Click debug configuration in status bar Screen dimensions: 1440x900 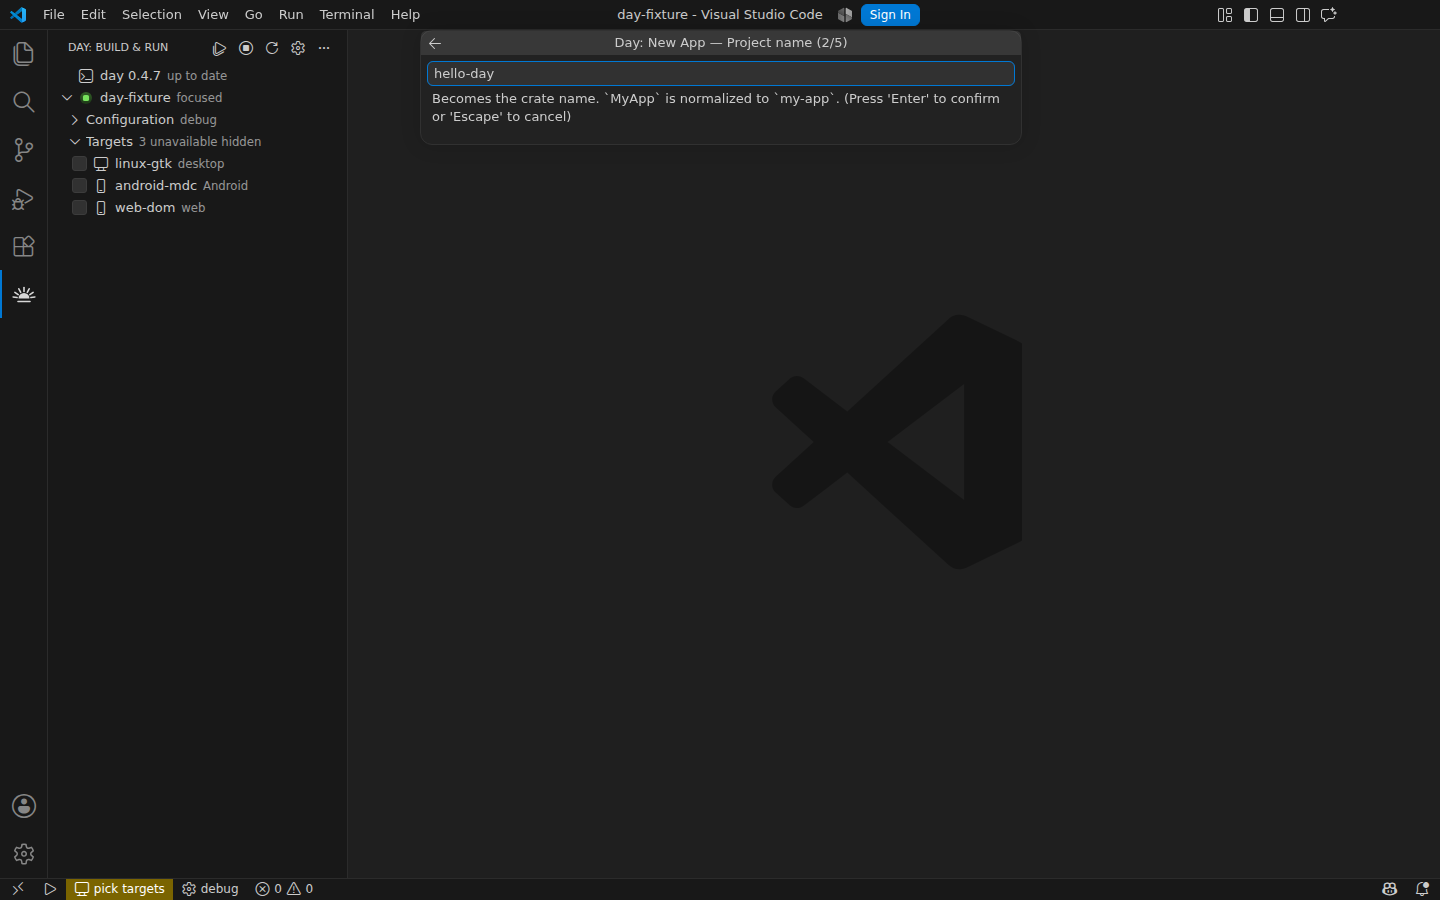[x=210, y=889]
